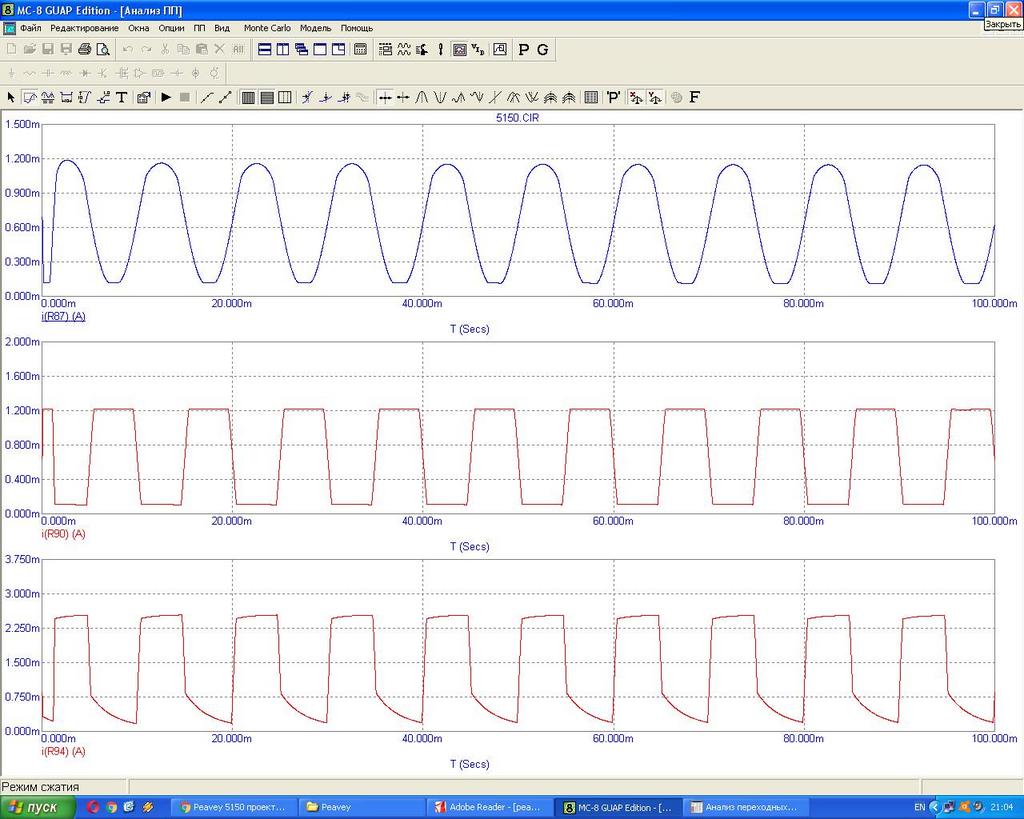Run the analysis with the play arrow
This screenshot has height=819, width=1024.
(166, 97)
